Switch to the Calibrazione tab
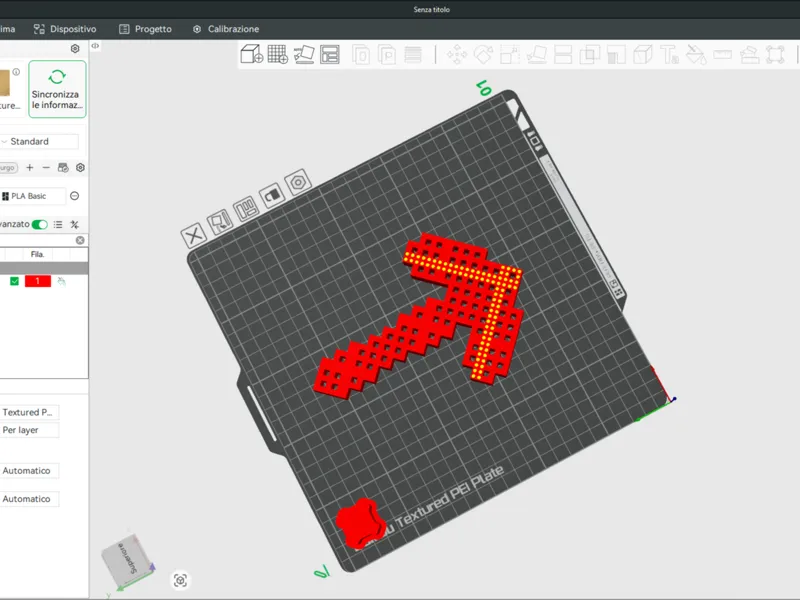 pyautogui.click(x=226, y=29)
